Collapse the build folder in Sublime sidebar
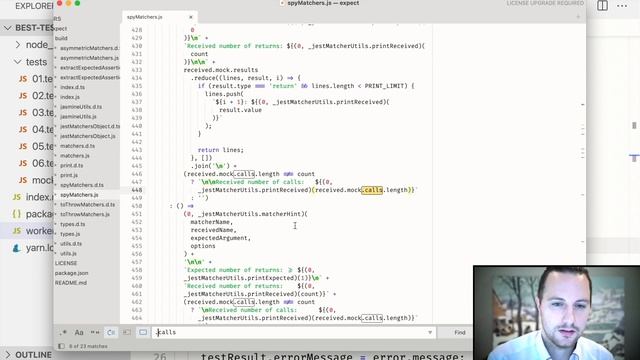 (x=61, y=38)
